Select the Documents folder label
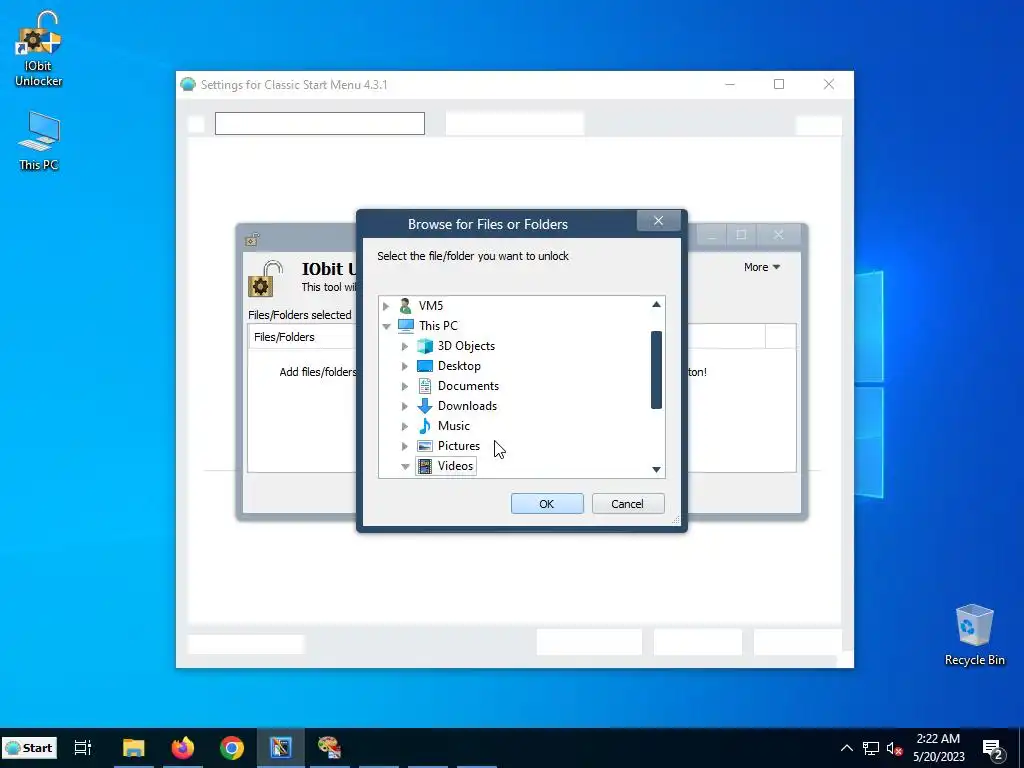This screenshot has height=768, width=1024. click(x=468, y=386)
